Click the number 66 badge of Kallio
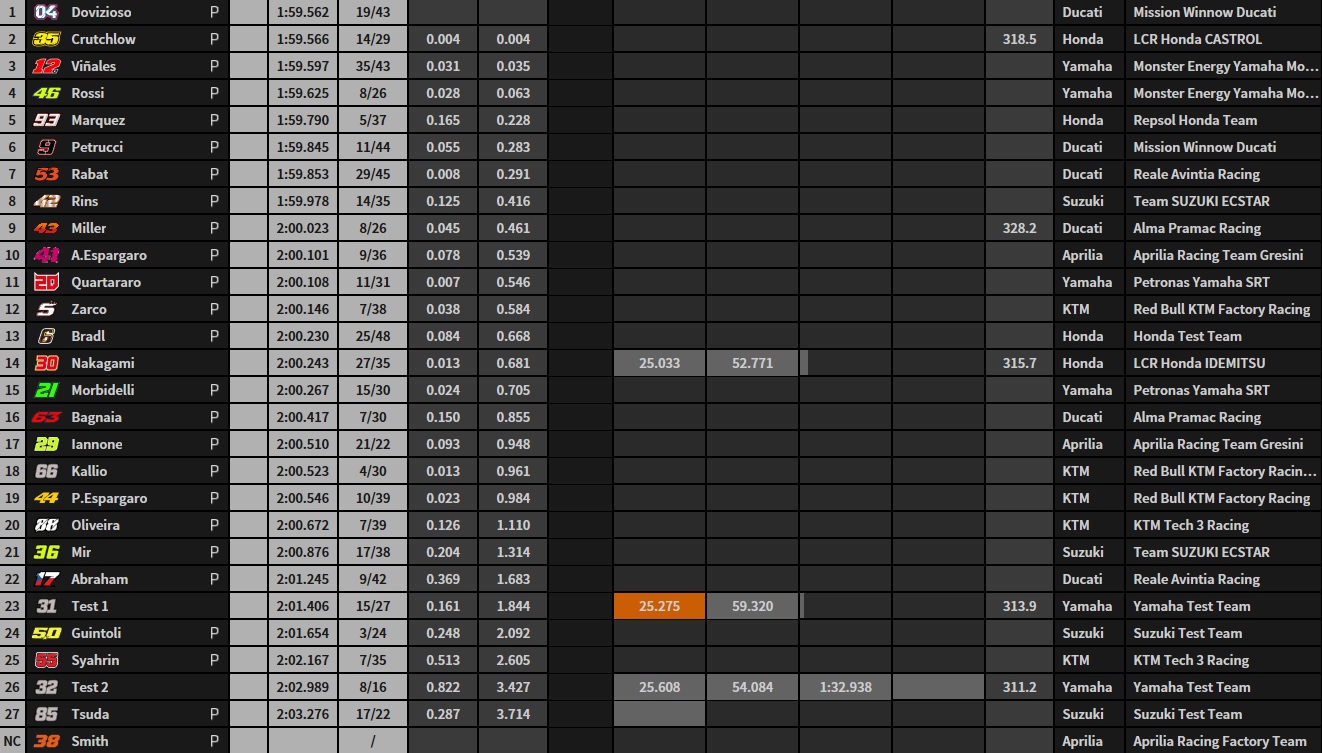Screen dimensions: 1322x753 tap(46, 471)
